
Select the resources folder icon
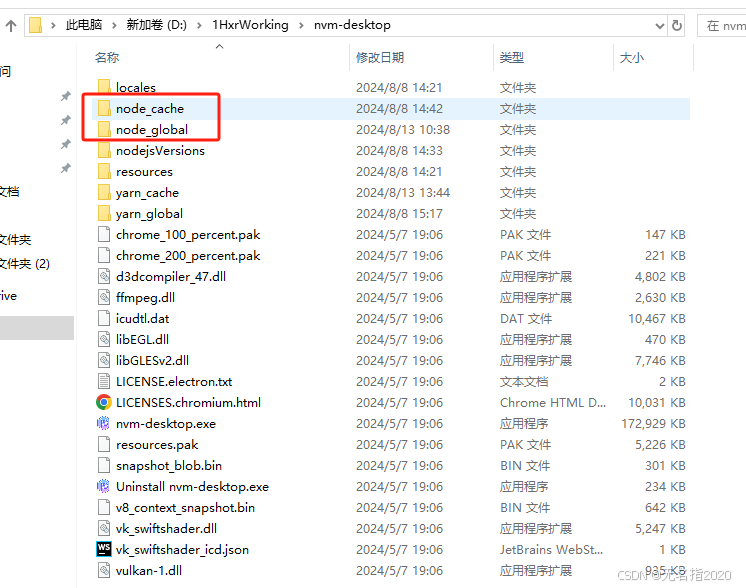click(104, 171)
